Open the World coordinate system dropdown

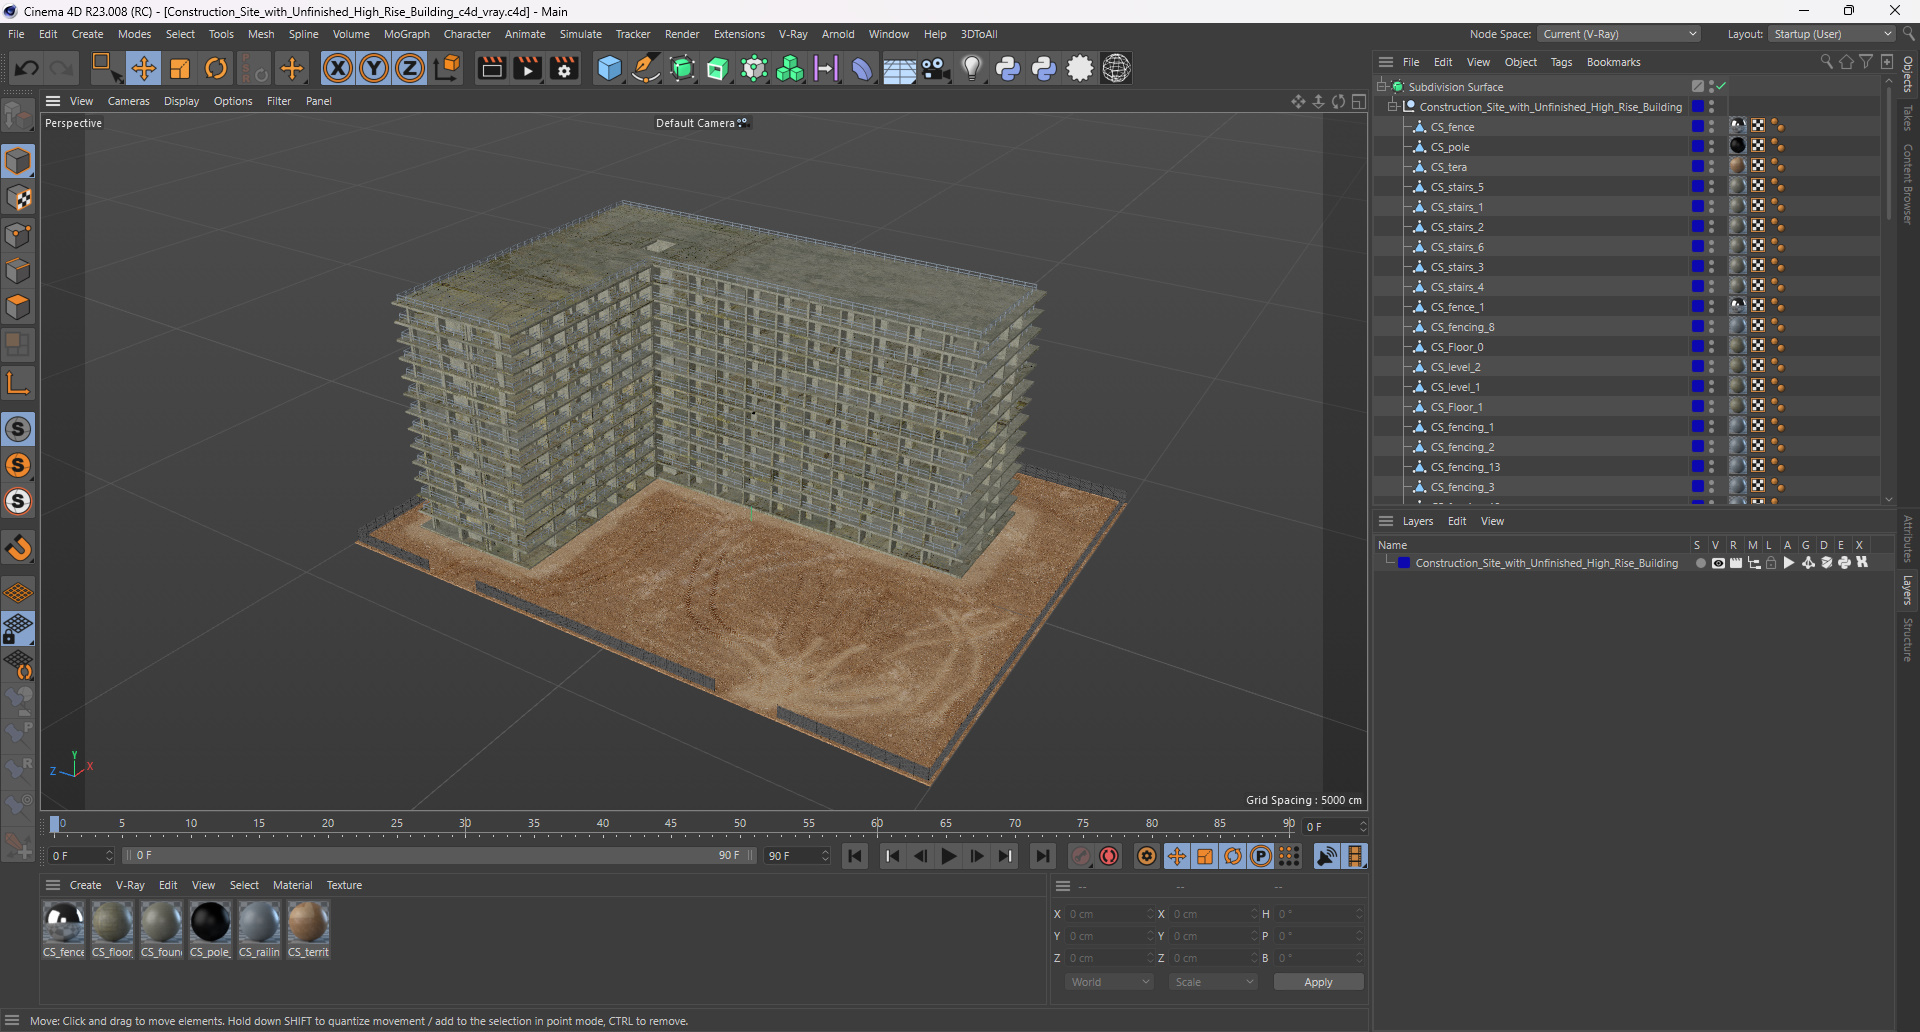(x=1109, y=982)
